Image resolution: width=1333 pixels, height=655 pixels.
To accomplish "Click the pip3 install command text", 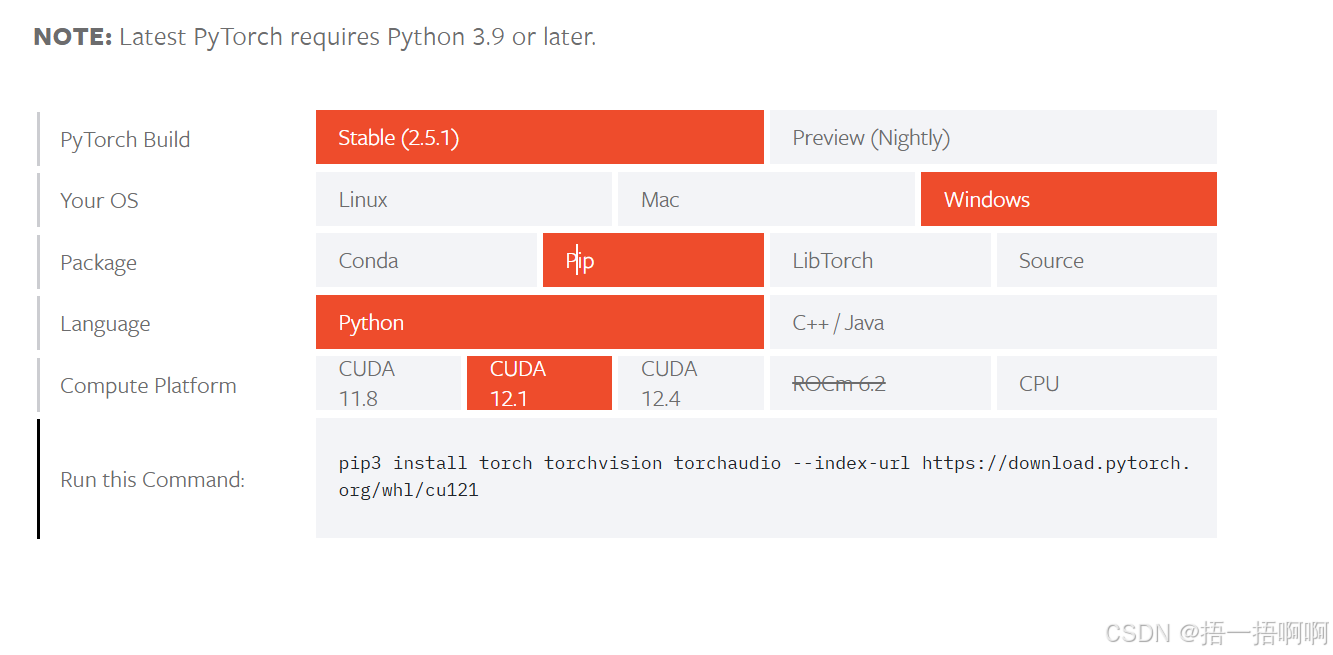I will pos(765,477).
